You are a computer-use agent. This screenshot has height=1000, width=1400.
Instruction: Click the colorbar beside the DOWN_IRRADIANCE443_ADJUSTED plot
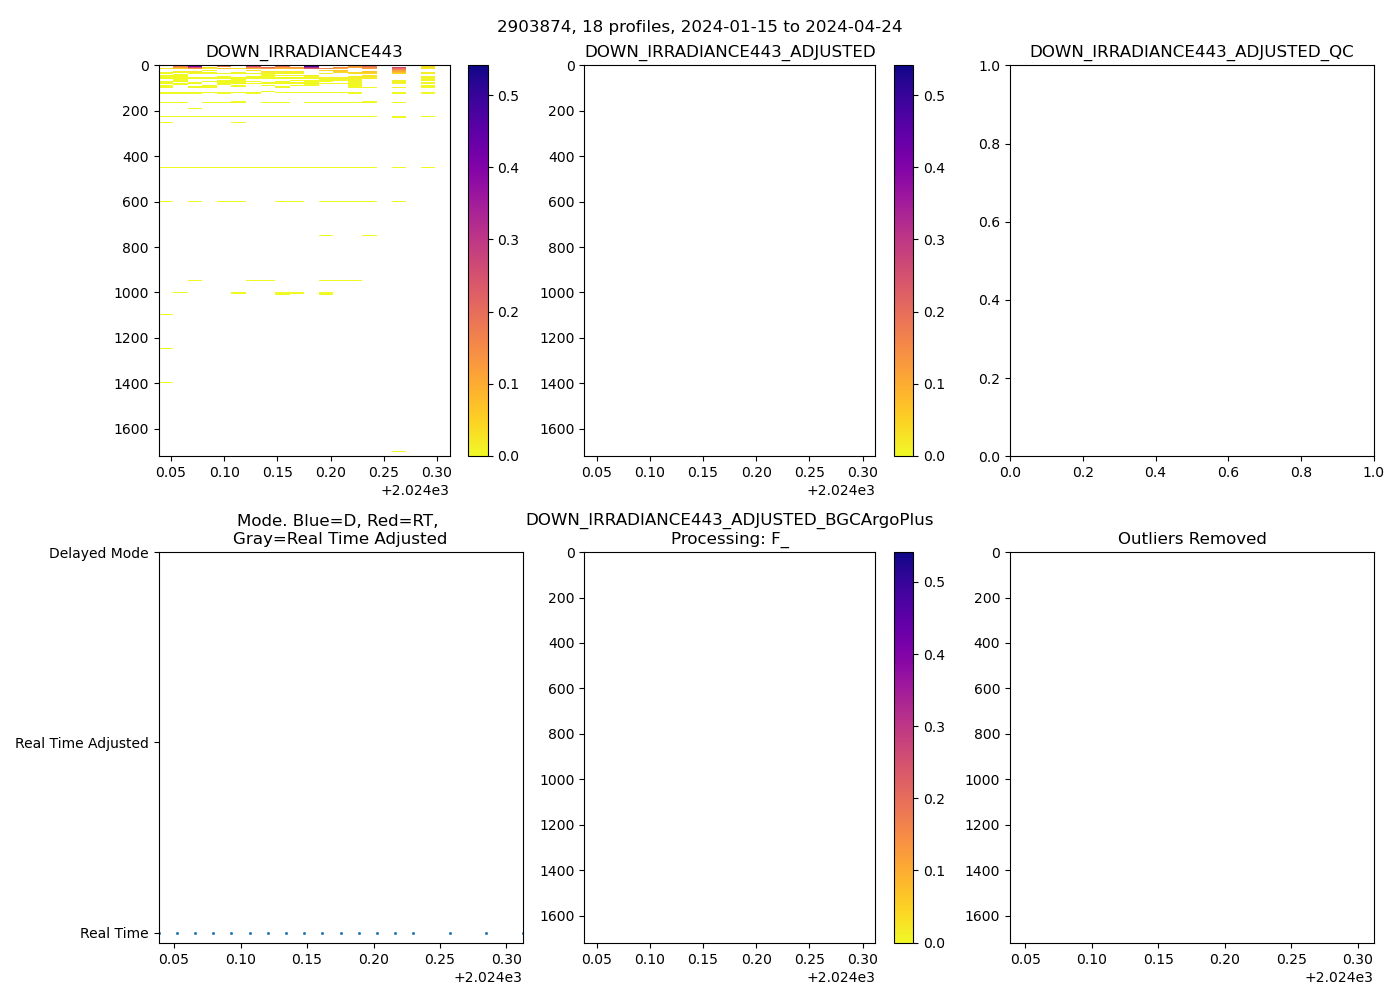[x=904, y=260]
